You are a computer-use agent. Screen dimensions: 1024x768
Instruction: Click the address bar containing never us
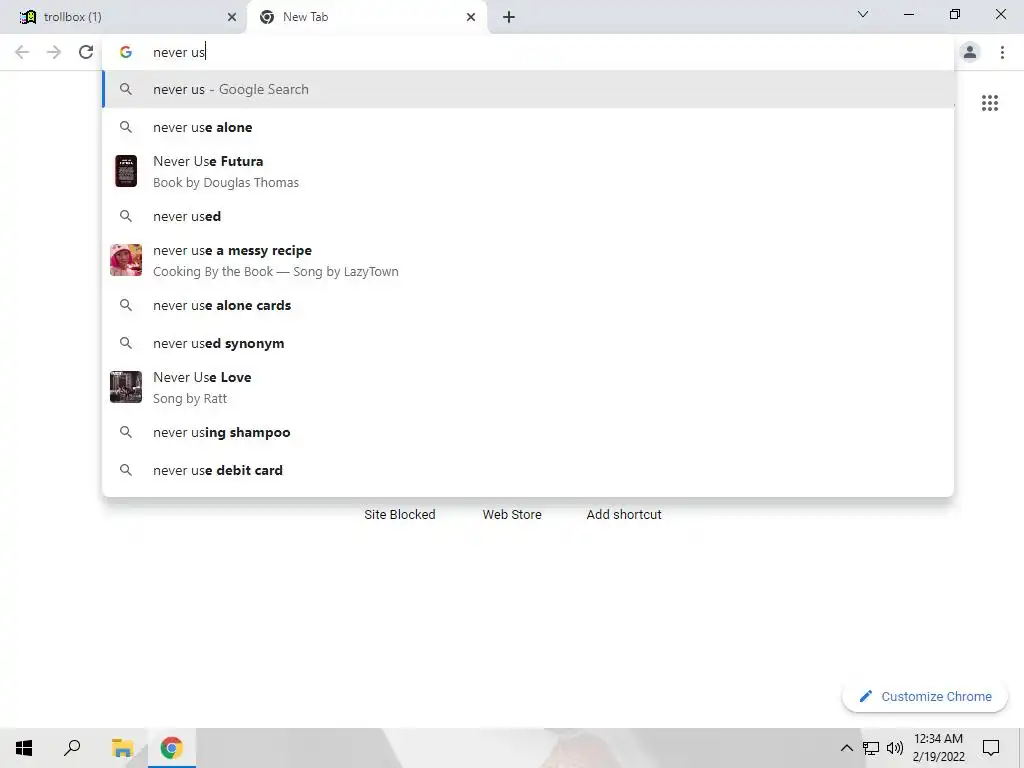click(528, 52)
